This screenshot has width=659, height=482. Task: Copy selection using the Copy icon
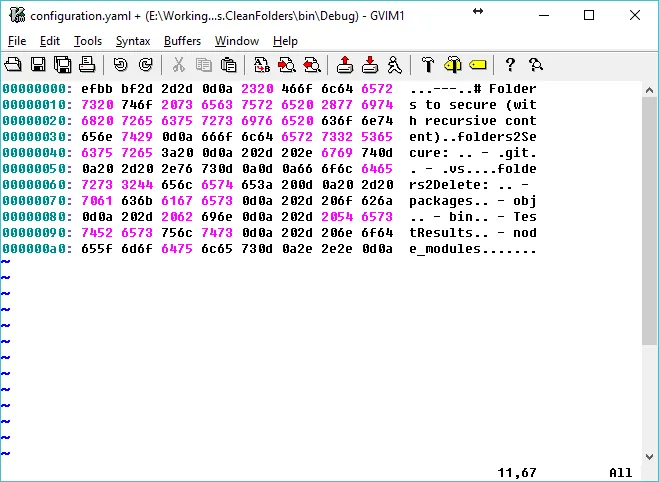pyautogui.click(x=203, y=65)
